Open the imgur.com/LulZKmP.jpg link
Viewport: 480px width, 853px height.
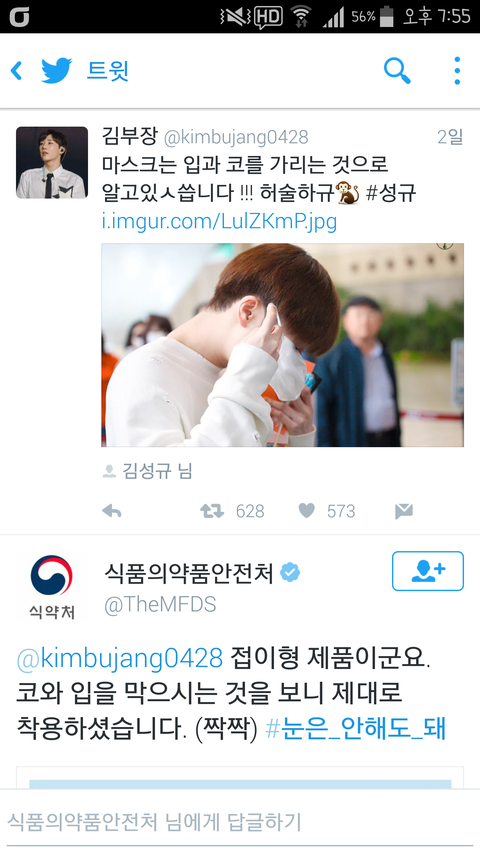(x=219, y=221)
